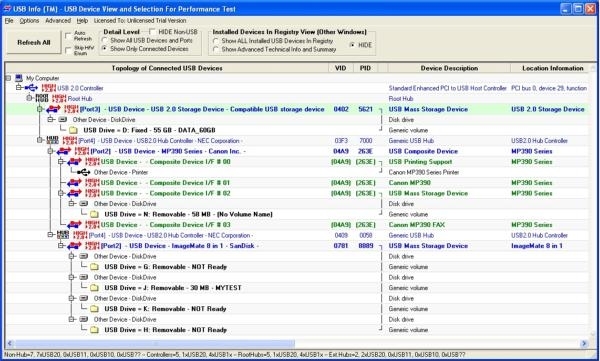Open the File menu
The image size is (600, 361).
tap(9, 21)
